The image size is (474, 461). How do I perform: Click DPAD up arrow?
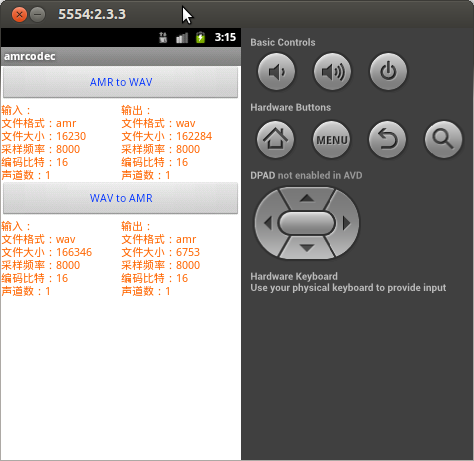[x=307, y=198]
